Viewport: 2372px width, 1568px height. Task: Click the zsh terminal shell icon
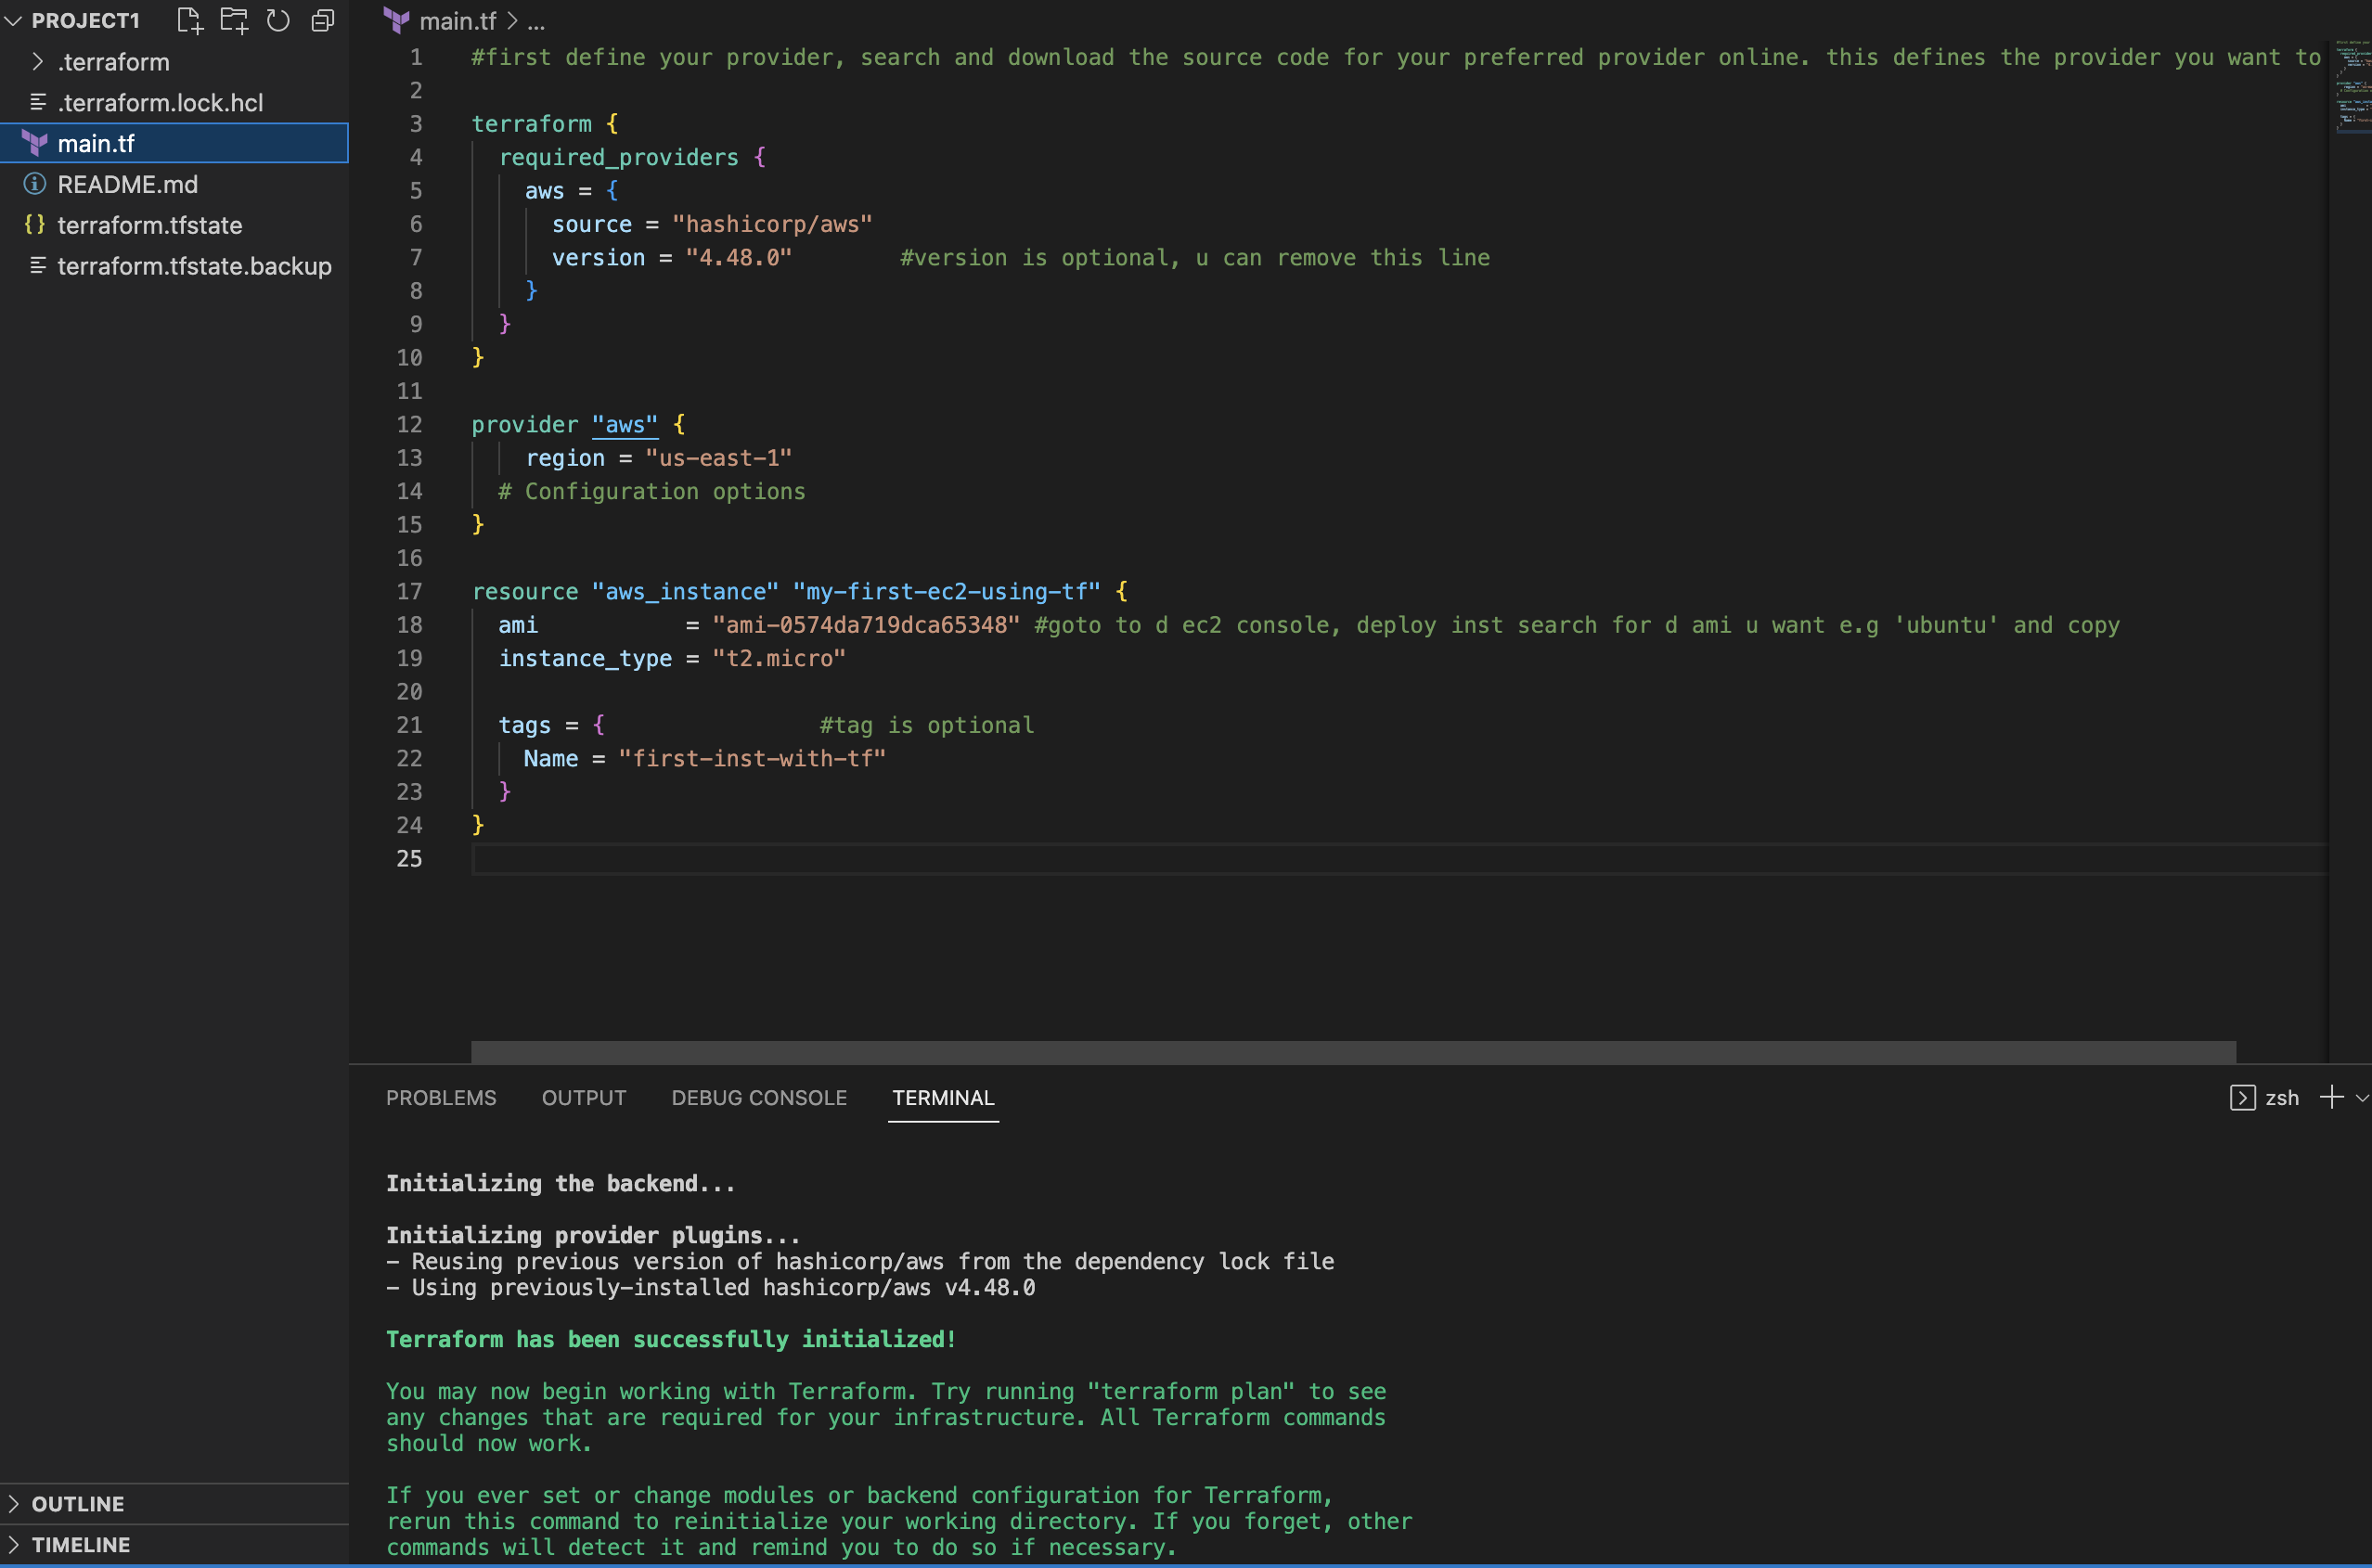pyautogui.click(x=2242, y=1097)
